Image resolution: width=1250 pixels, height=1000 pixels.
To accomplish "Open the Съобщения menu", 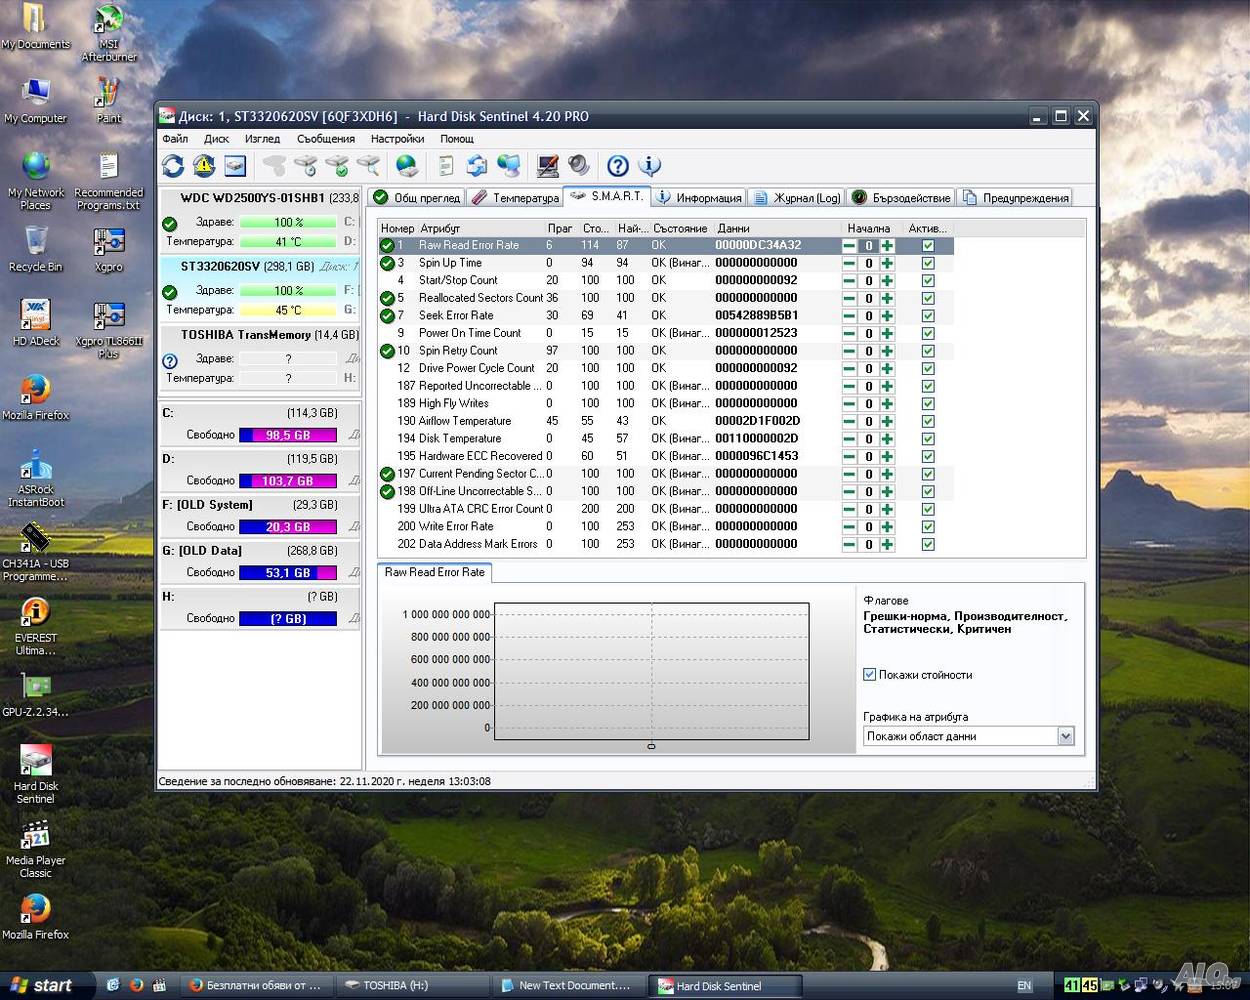I will (x=326, y=139).
